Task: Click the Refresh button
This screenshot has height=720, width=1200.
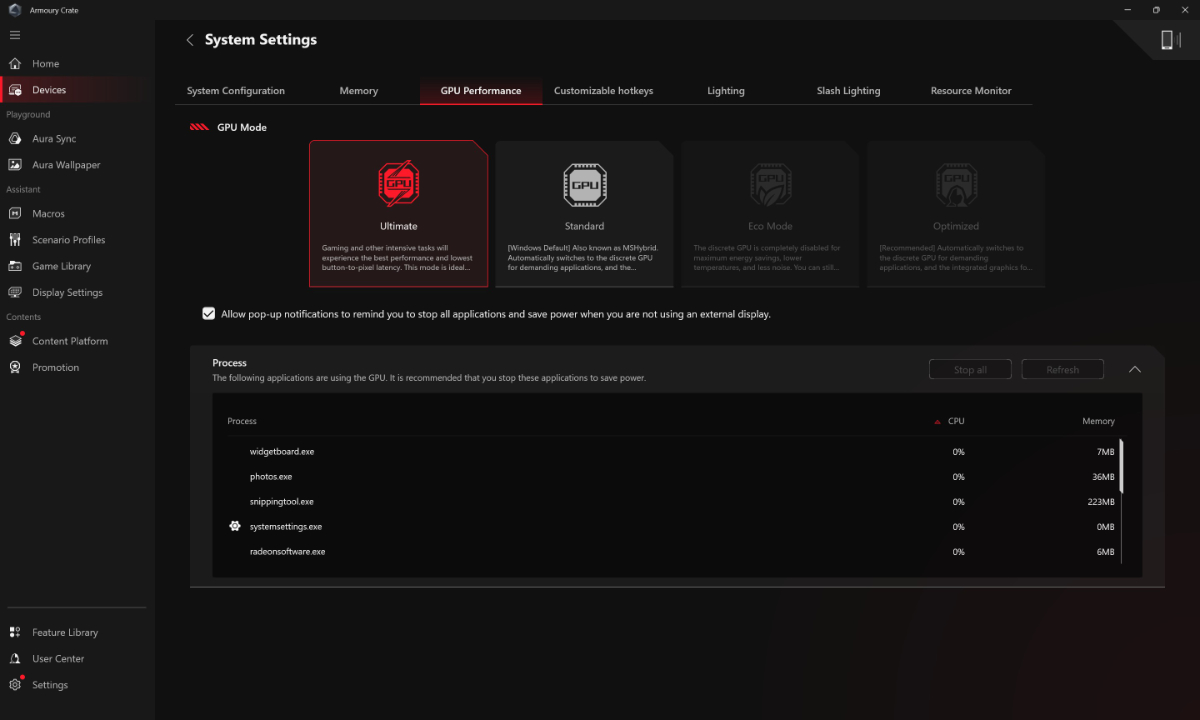Action: coord(1062,370)
